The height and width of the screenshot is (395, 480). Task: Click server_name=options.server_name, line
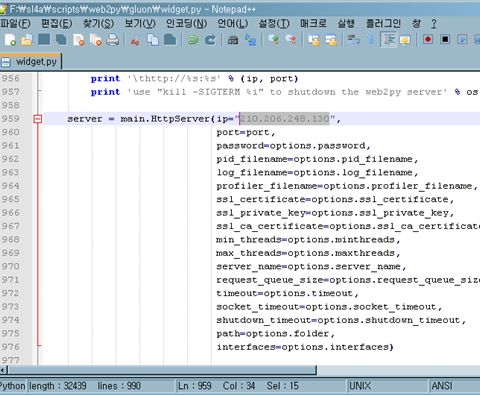point(311,267)
